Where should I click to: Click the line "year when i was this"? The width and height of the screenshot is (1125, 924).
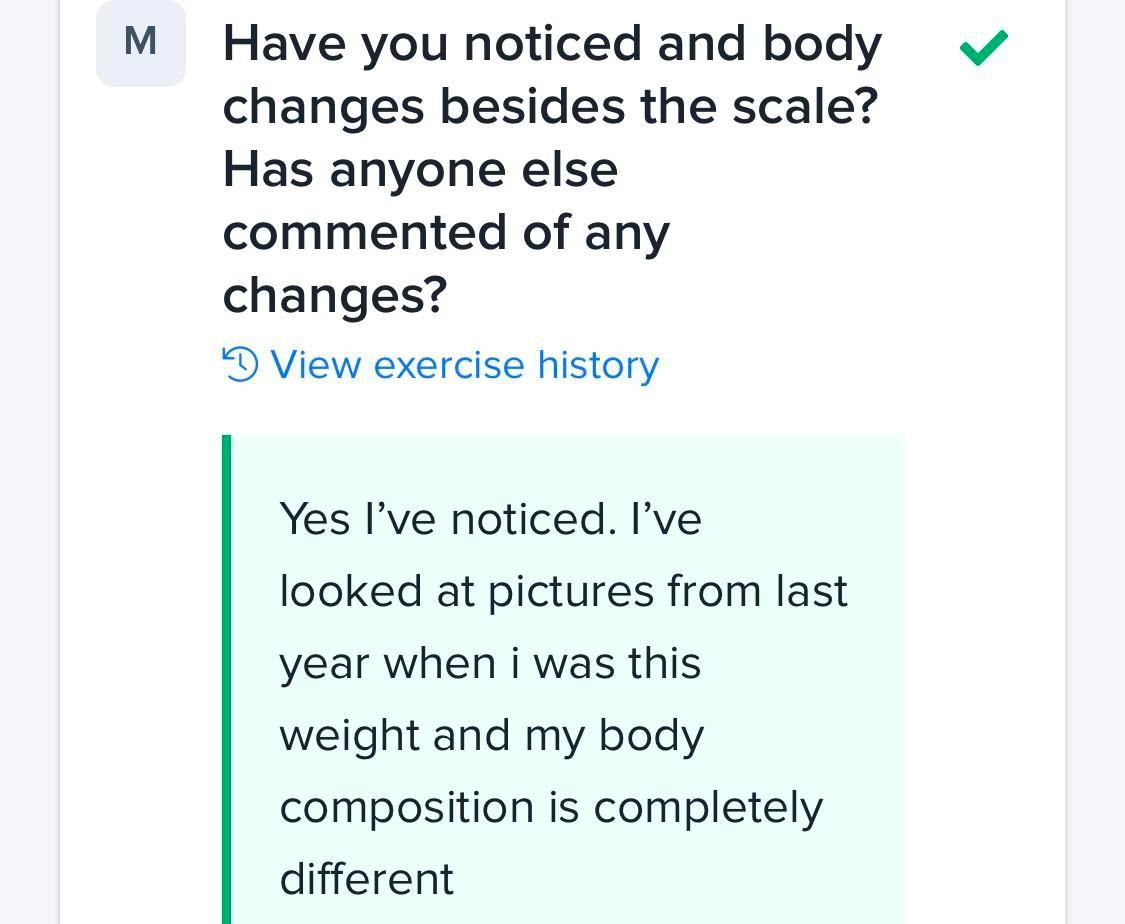pyautogui.click(x=490, y=663)
